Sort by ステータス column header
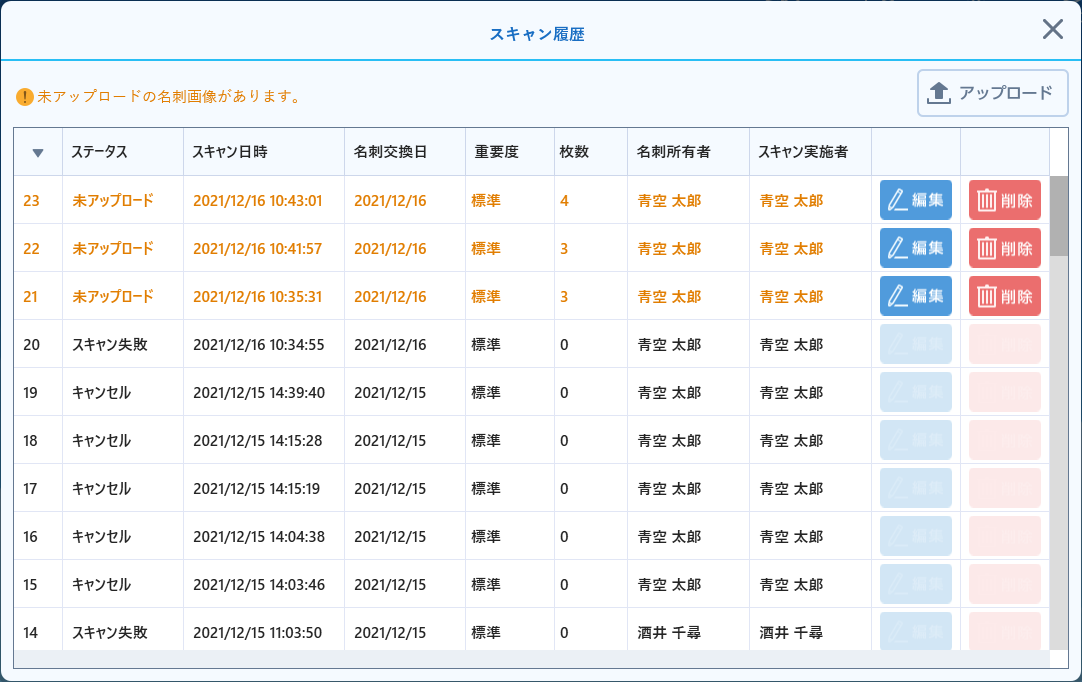This screenshot has width=1083, height=683. point(100,152)
